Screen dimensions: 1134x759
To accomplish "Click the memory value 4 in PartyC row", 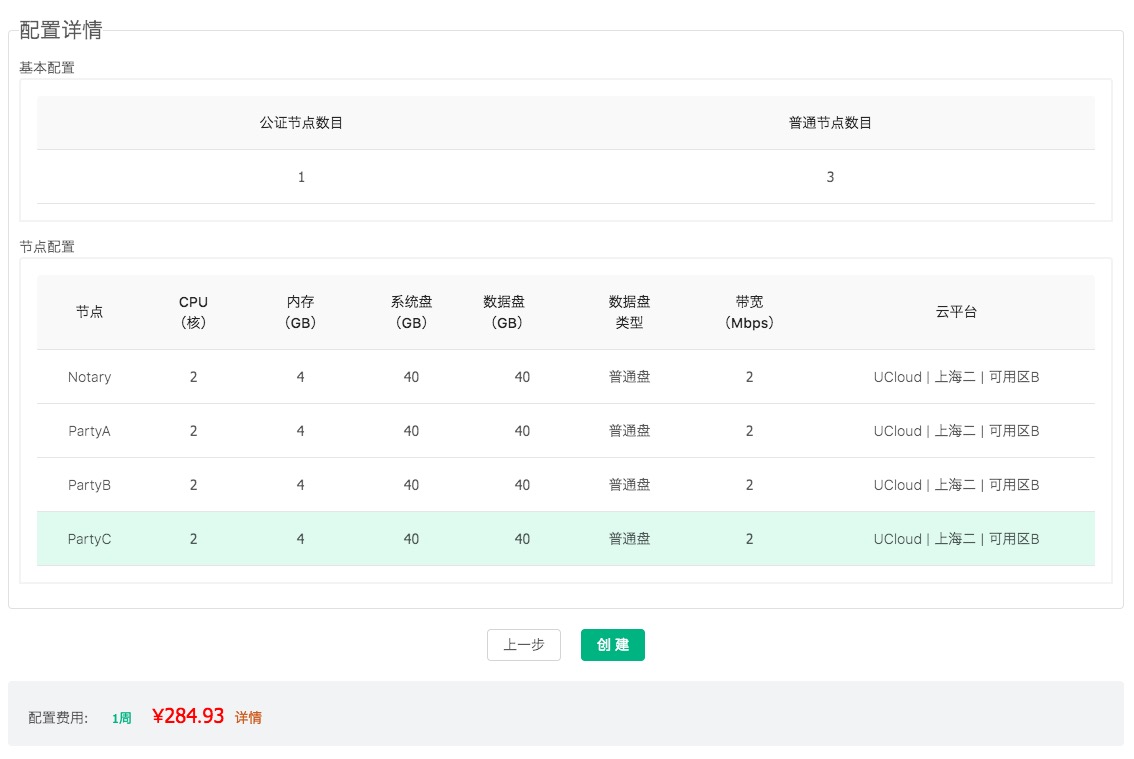I will point(300,539).
